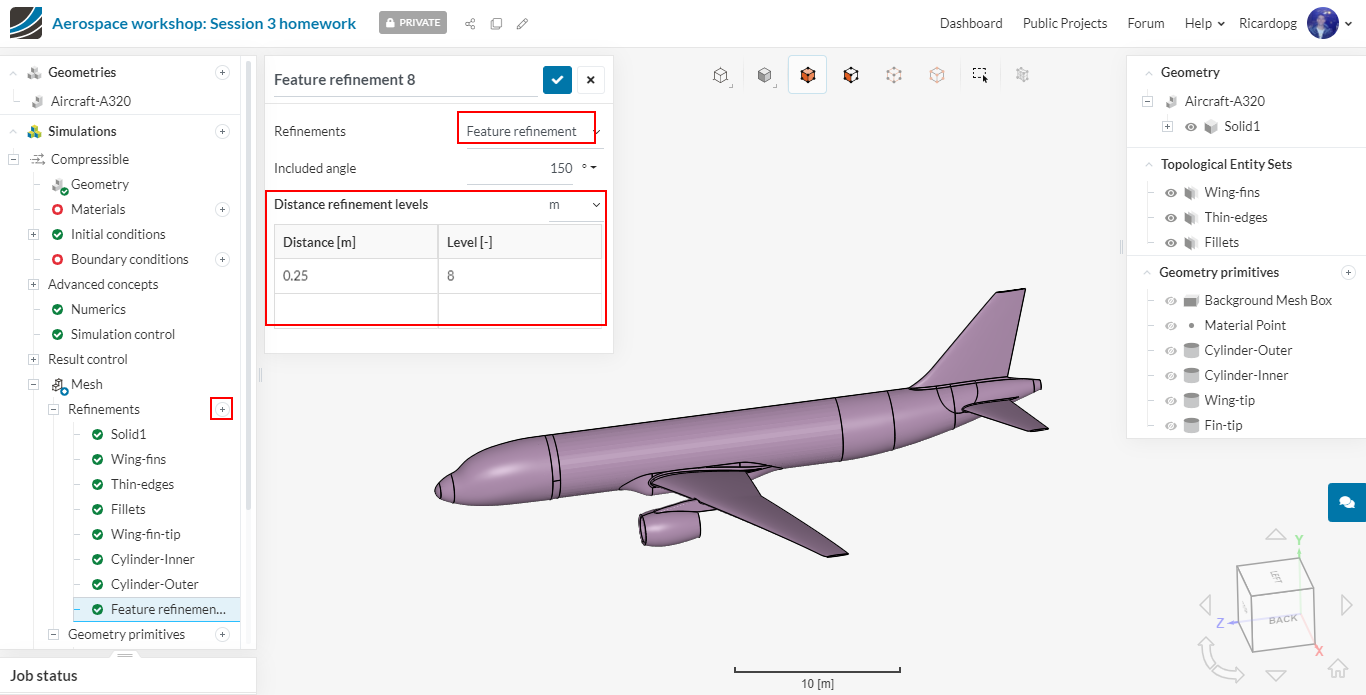The image size is (1366, 695).
Task: Add geometry primitive via plus under Mesh tree
Action: tap(222, 634)
